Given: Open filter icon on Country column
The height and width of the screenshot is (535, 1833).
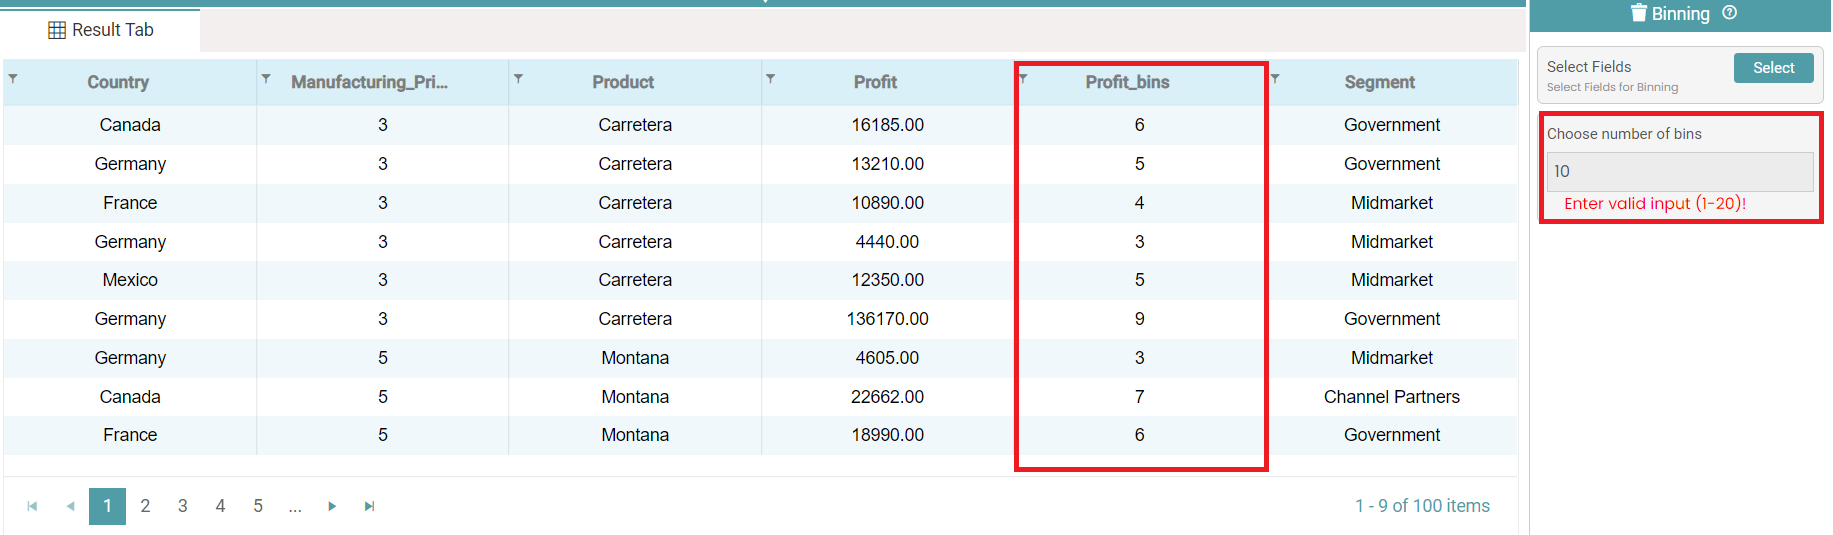Looking at the screenshot, I should [x=12, y=77].
